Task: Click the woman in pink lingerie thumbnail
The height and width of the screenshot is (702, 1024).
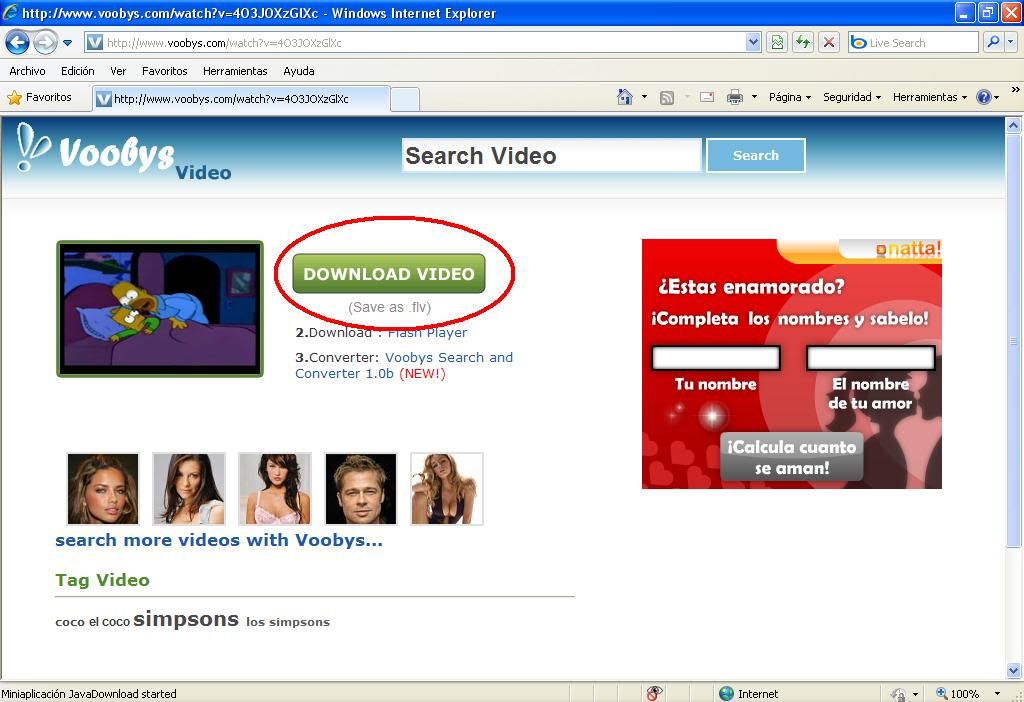Action: click(275, 489)
